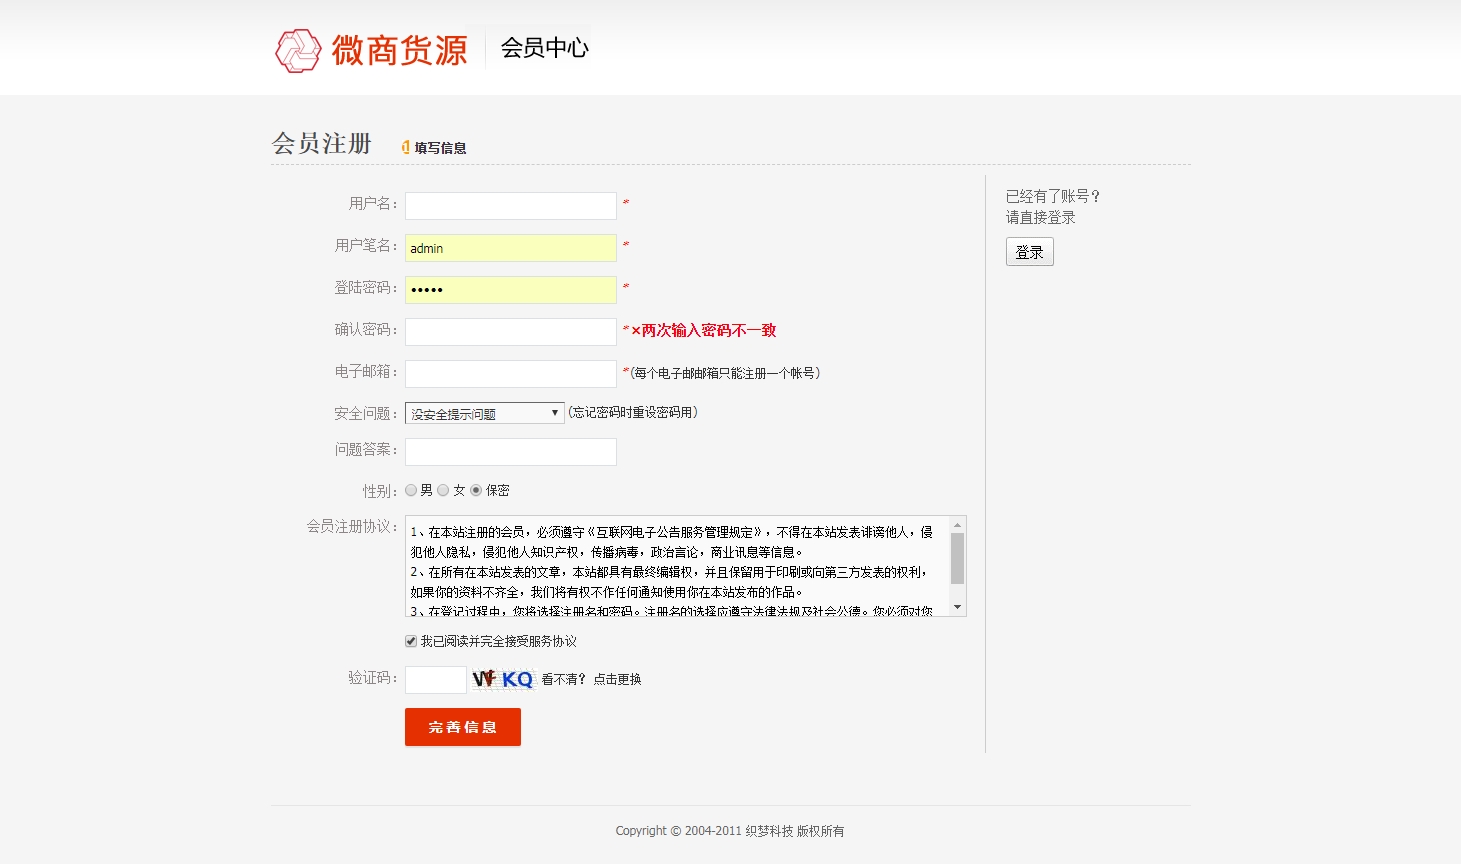Click the 微商货源 logo icon

(297, 51)
